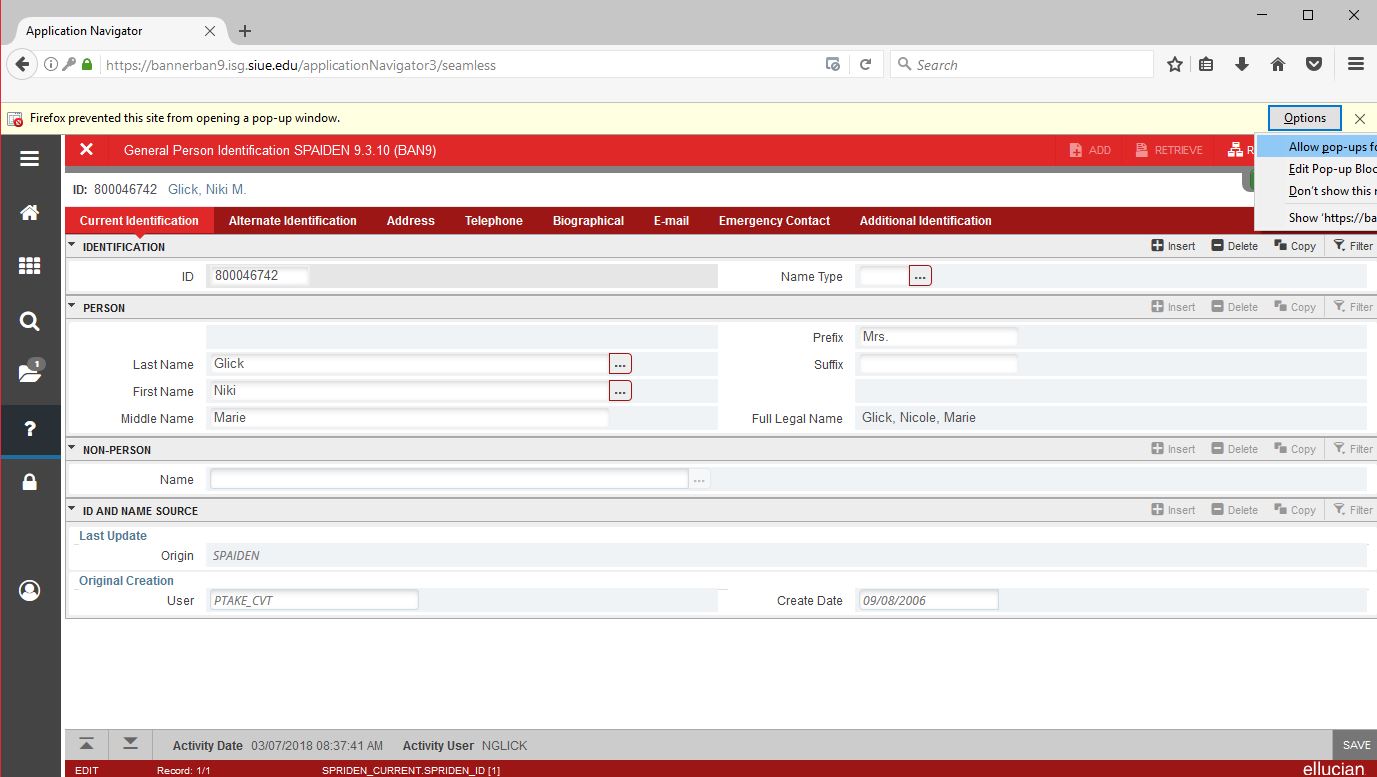Image resolution: width=1377 pixels, height=777 pixels.
Task: Open the user profile icon in sidebar
Action: coord(30,591)
